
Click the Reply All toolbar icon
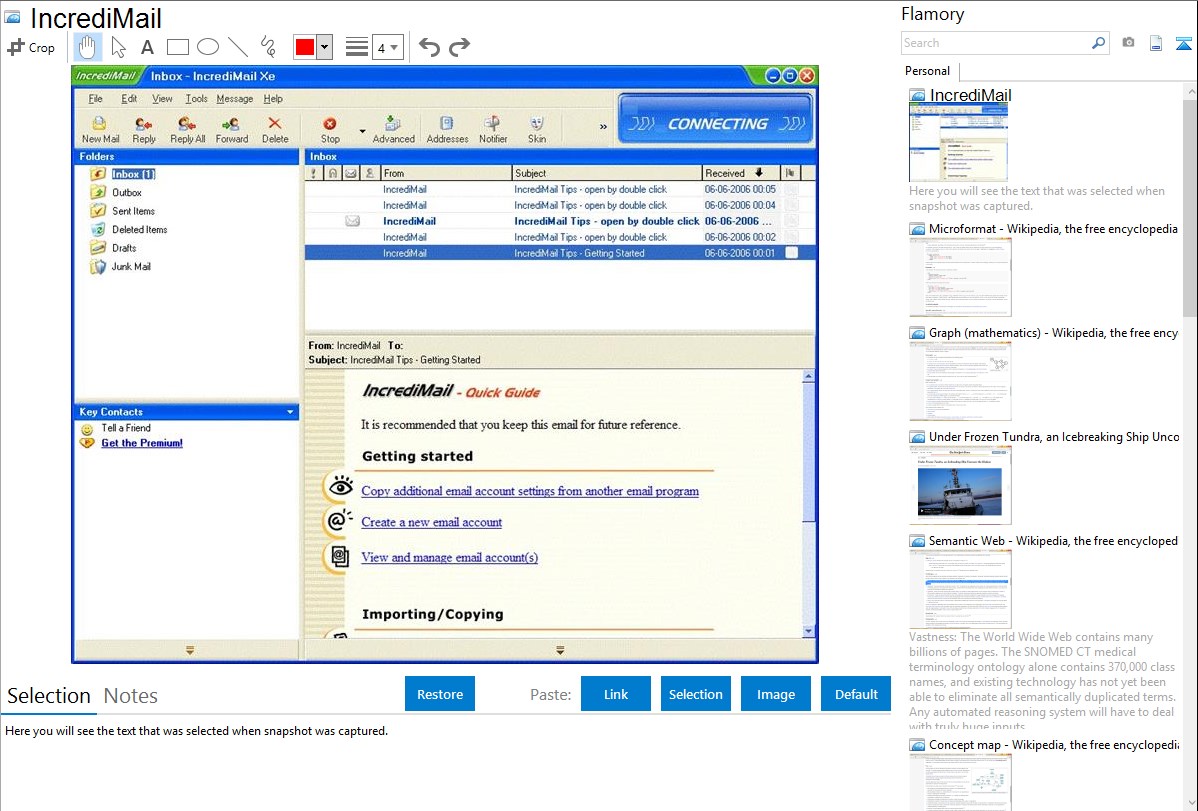coord(187,130)
